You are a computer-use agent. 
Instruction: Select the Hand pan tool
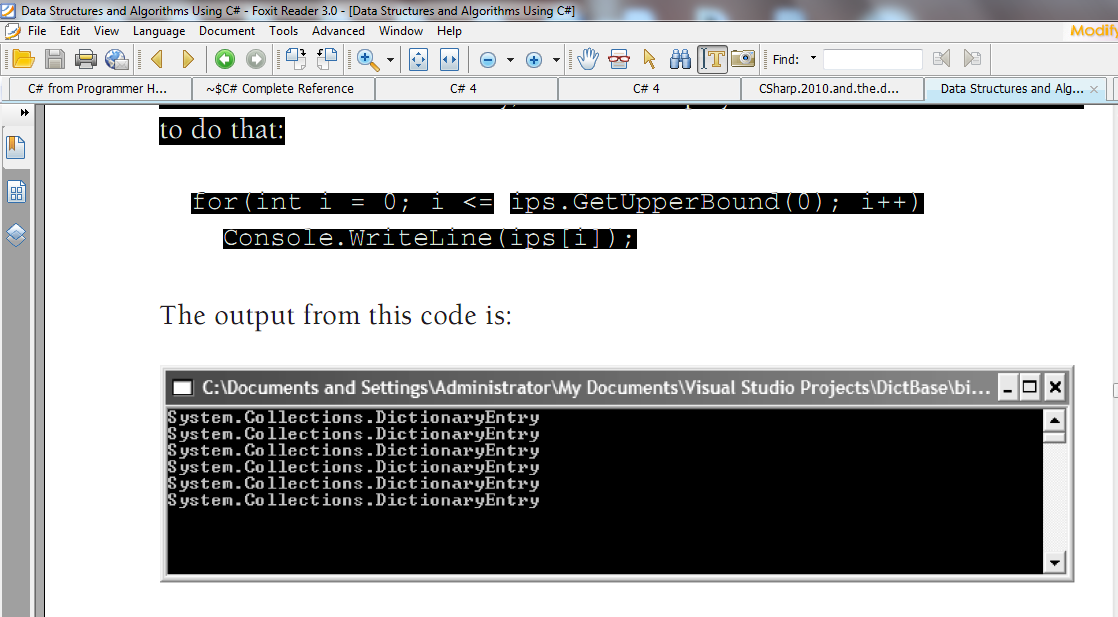tap(589, 60)
